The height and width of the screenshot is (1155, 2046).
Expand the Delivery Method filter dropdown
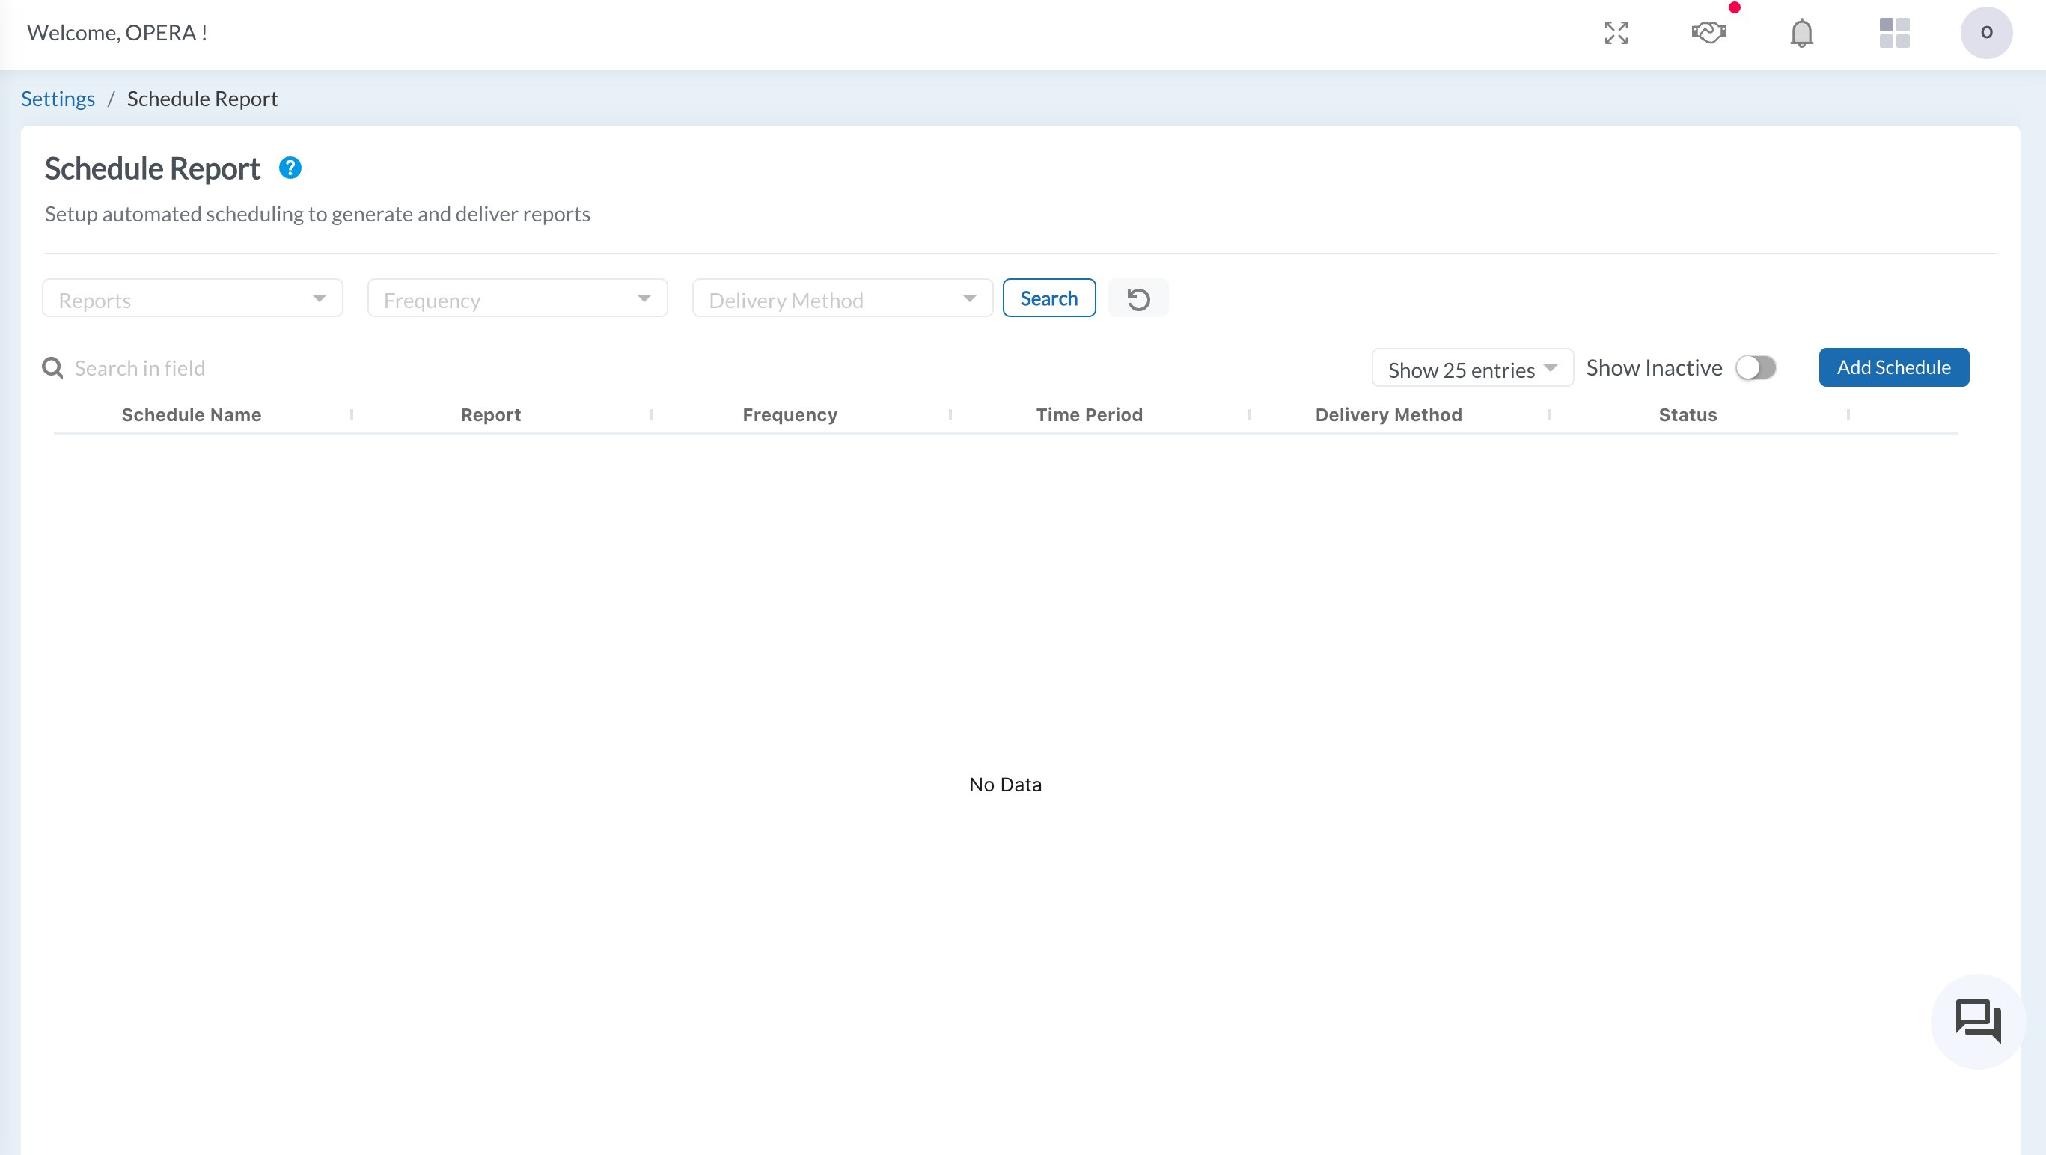click(x=842, y=299)
